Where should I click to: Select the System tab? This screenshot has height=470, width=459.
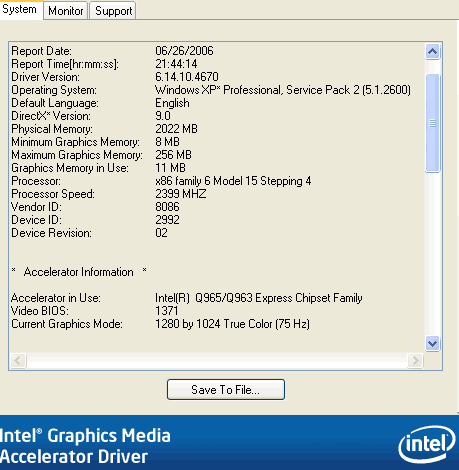point(21,10)
